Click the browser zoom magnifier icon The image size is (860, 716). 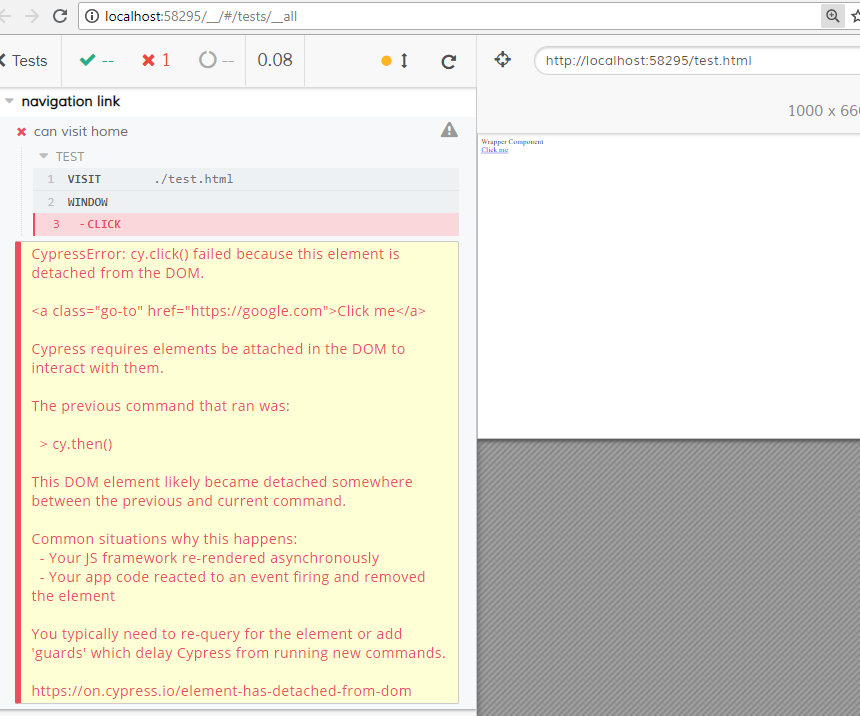point(832,16)
